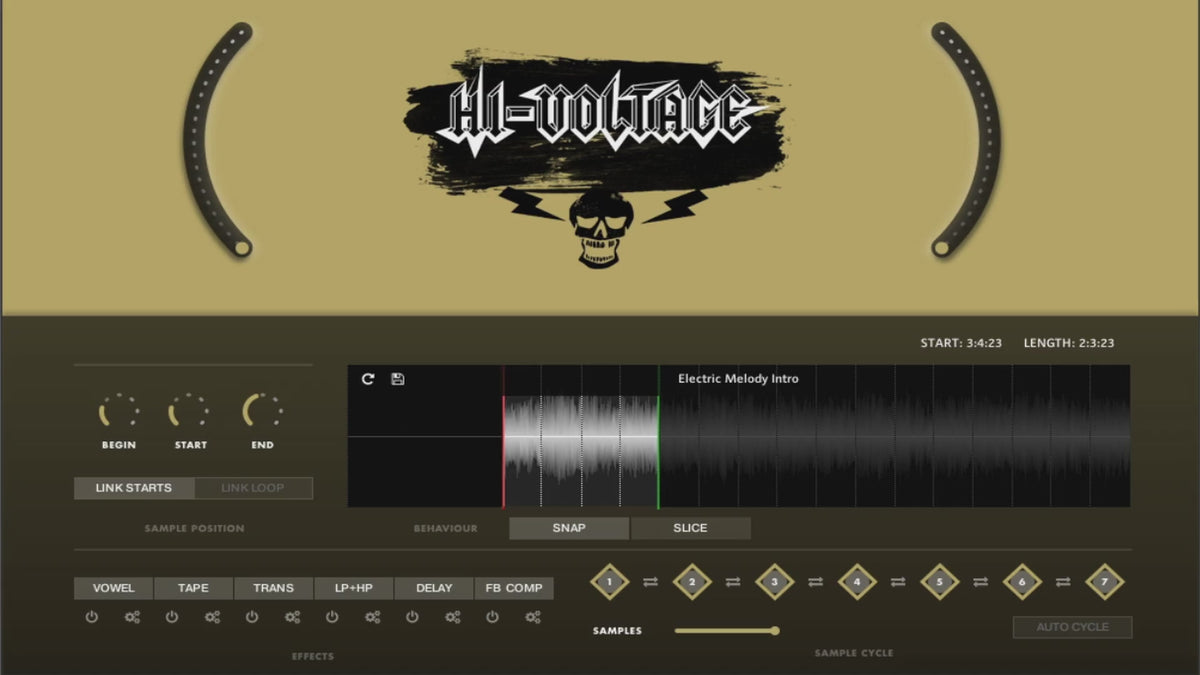The image size is (1200, 675).
Task: Click swap arrows between samples 1 and 2
Action: [650, 582]
